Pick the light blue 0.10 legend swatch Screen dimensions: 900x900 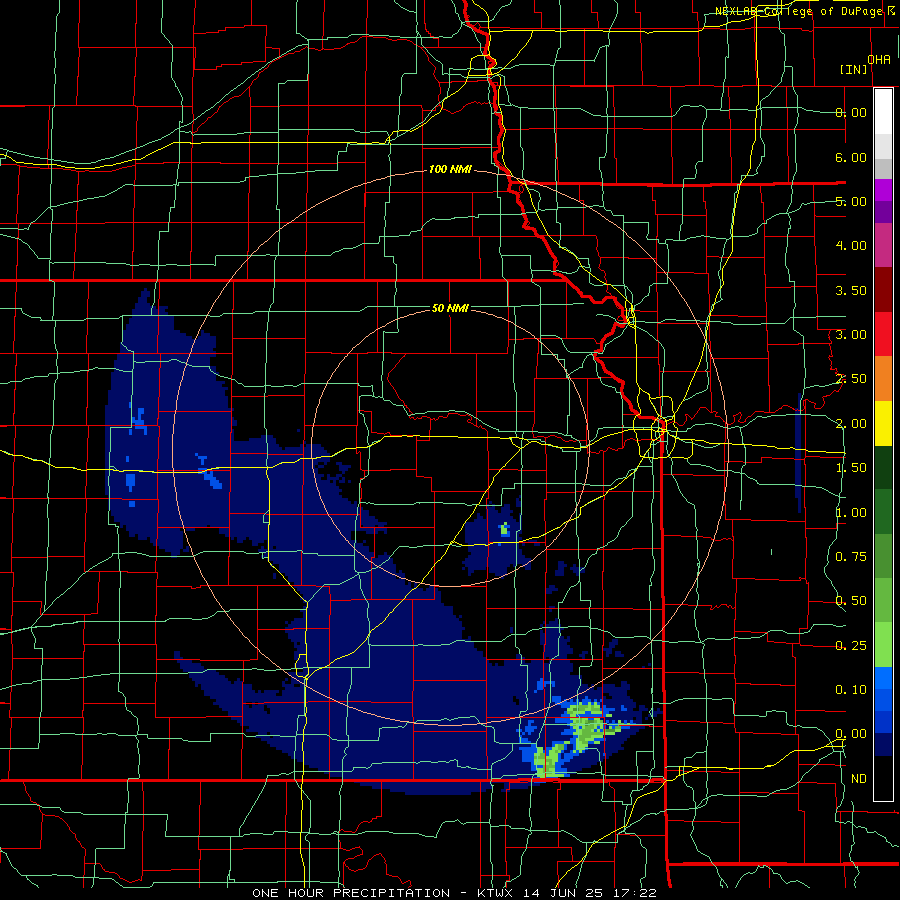tap(883, 678)
